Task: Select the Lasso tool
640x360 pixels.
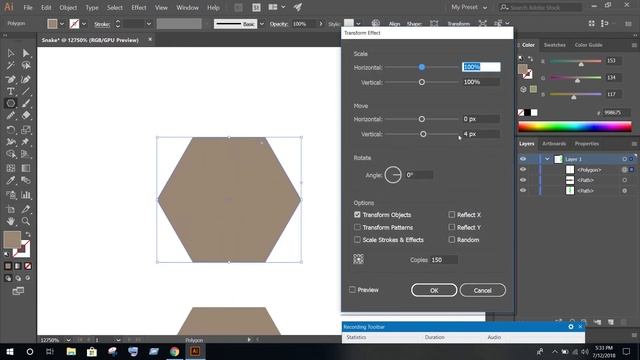Action: point(26,65)
